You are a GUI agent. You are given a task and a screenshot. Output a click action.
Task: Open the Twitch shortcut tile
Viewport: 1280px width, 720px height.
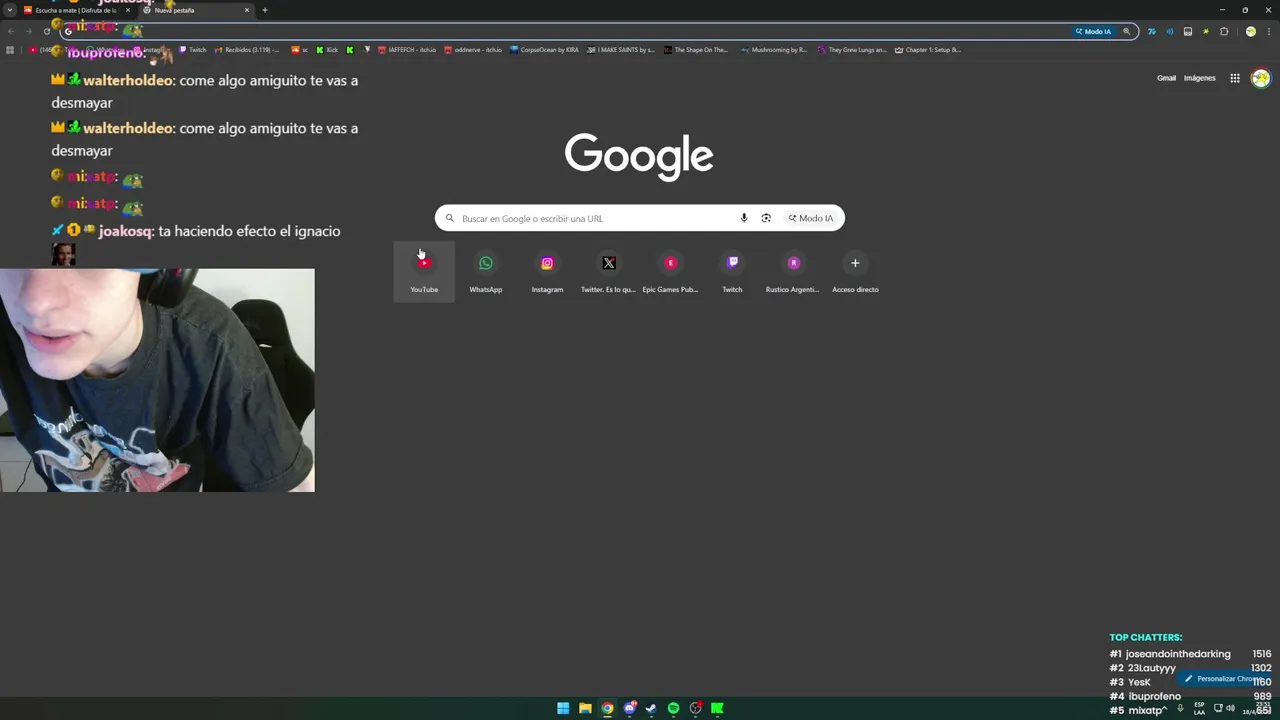732,271
